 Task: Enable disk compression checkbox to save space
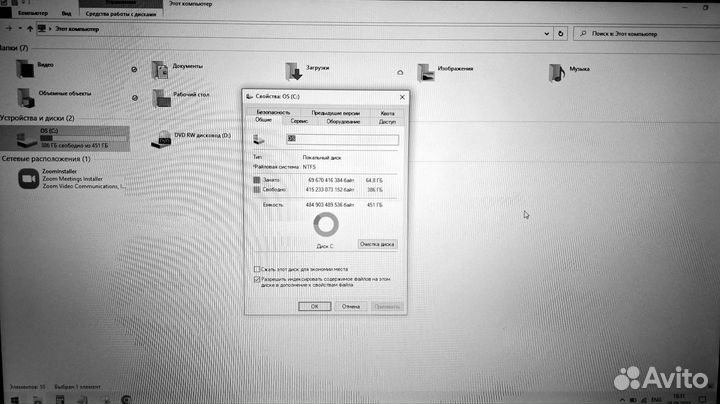click(257, 269)
